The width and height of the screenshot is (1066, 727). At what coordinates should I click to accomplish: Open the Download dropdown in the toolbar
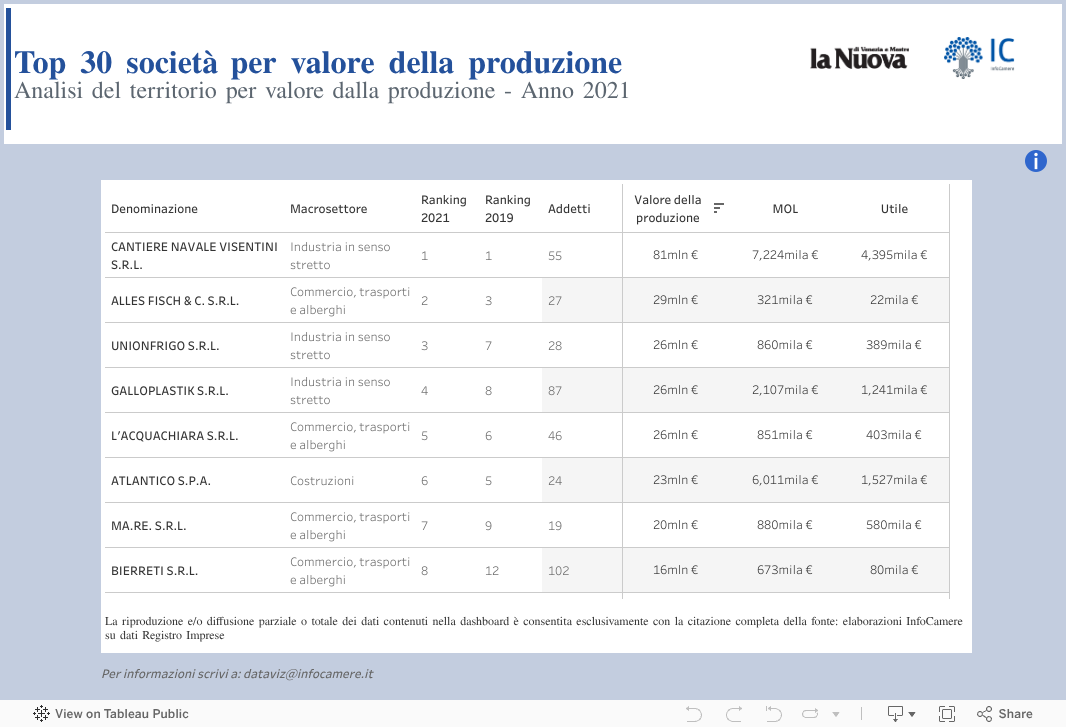click(x=900, y=713)
